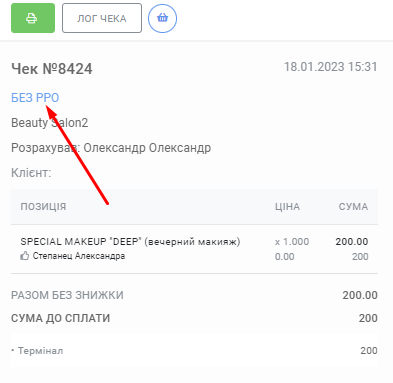
Task: Click the green print receipt button
Action: (x=33, y=18)
